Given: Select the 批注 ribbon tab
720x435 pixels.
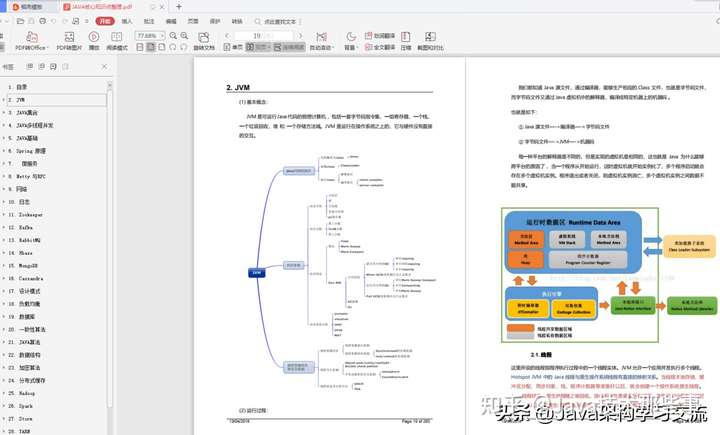Looking at the screenshot, I should point(149,22).
